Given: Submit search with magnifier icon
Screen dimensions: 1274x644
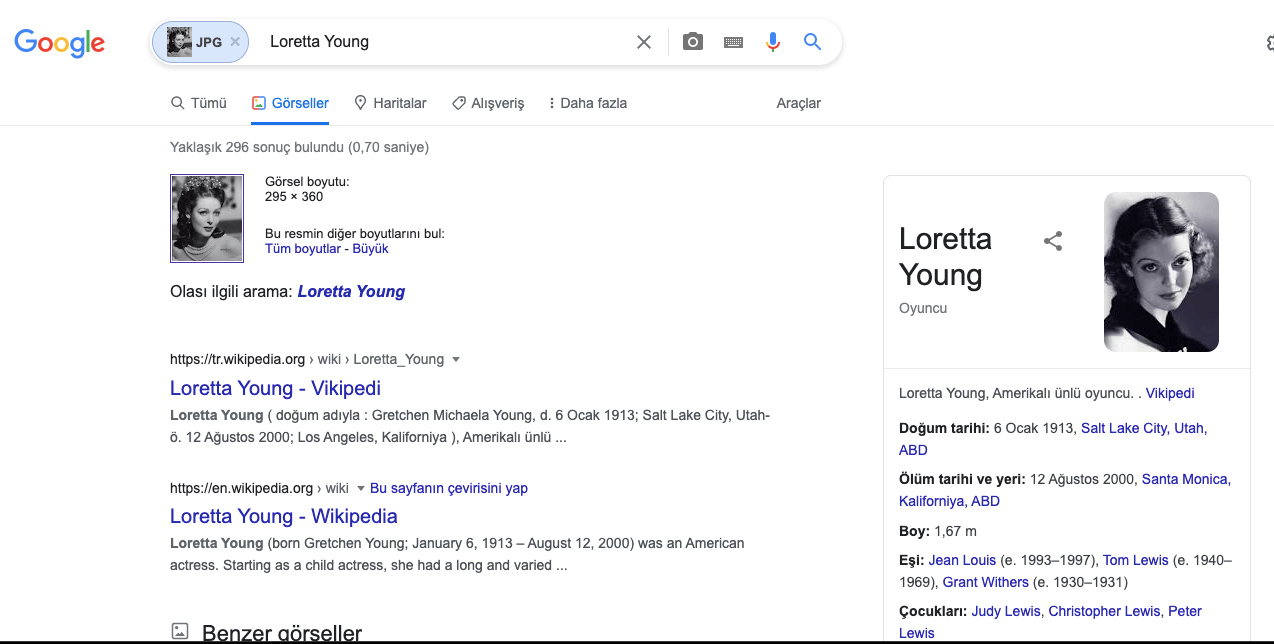Looking at the screenshot, I should tap(812, 42).
